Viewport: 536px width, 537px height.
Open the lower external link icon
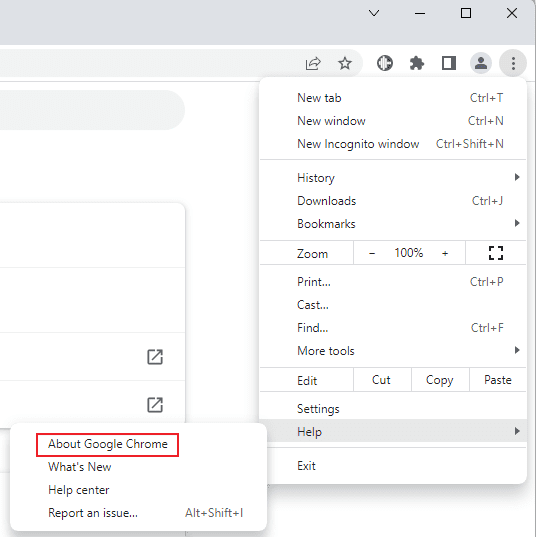tap(155, 405)
